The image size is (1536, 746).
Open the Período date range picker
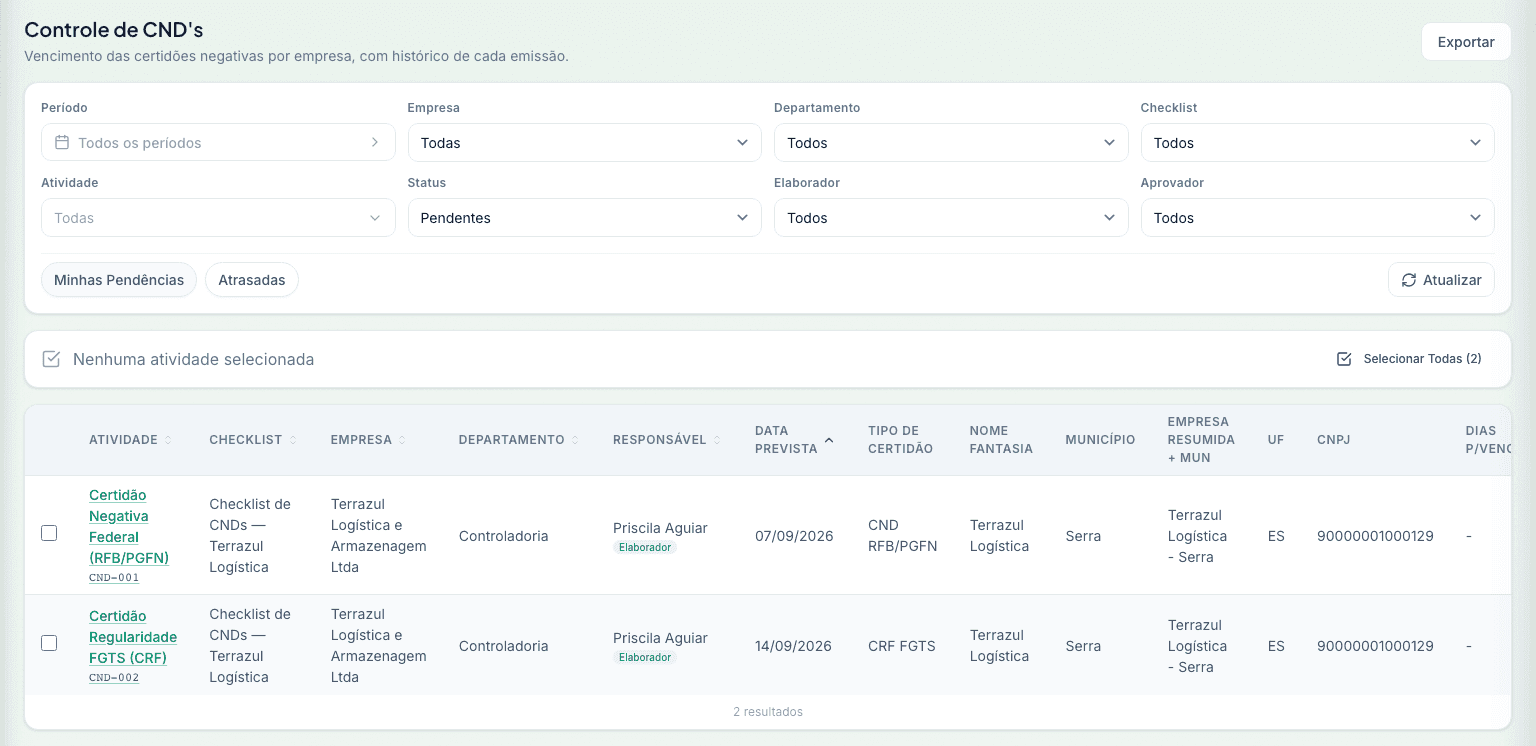tap(218, 143)
